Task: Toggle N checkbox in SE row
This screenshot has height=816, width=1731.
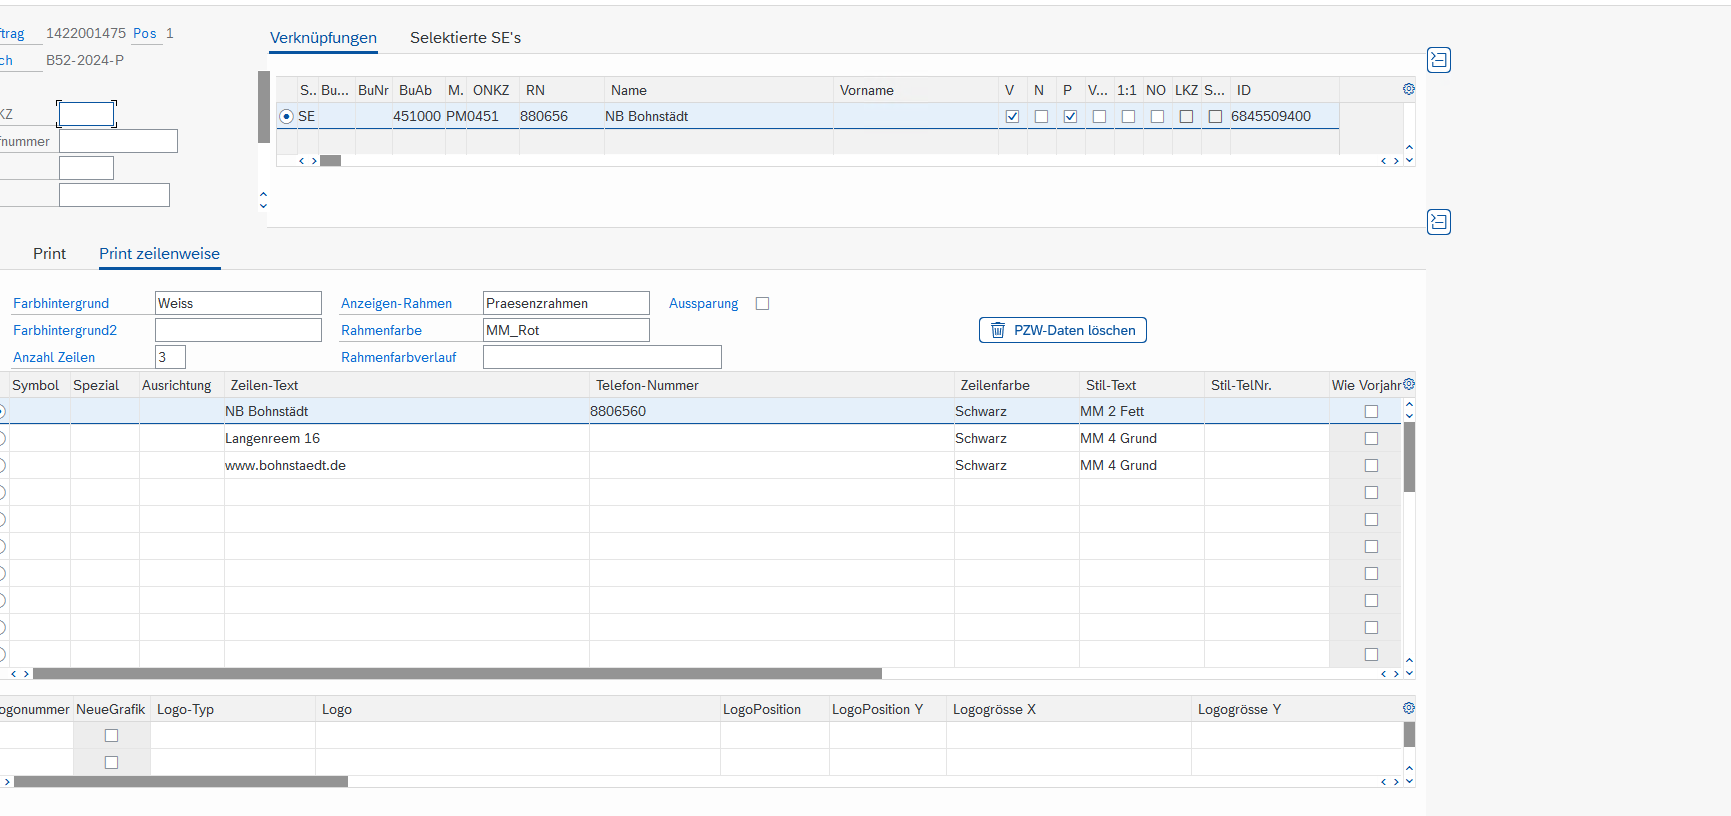Action: click(x=1041, y=116)
